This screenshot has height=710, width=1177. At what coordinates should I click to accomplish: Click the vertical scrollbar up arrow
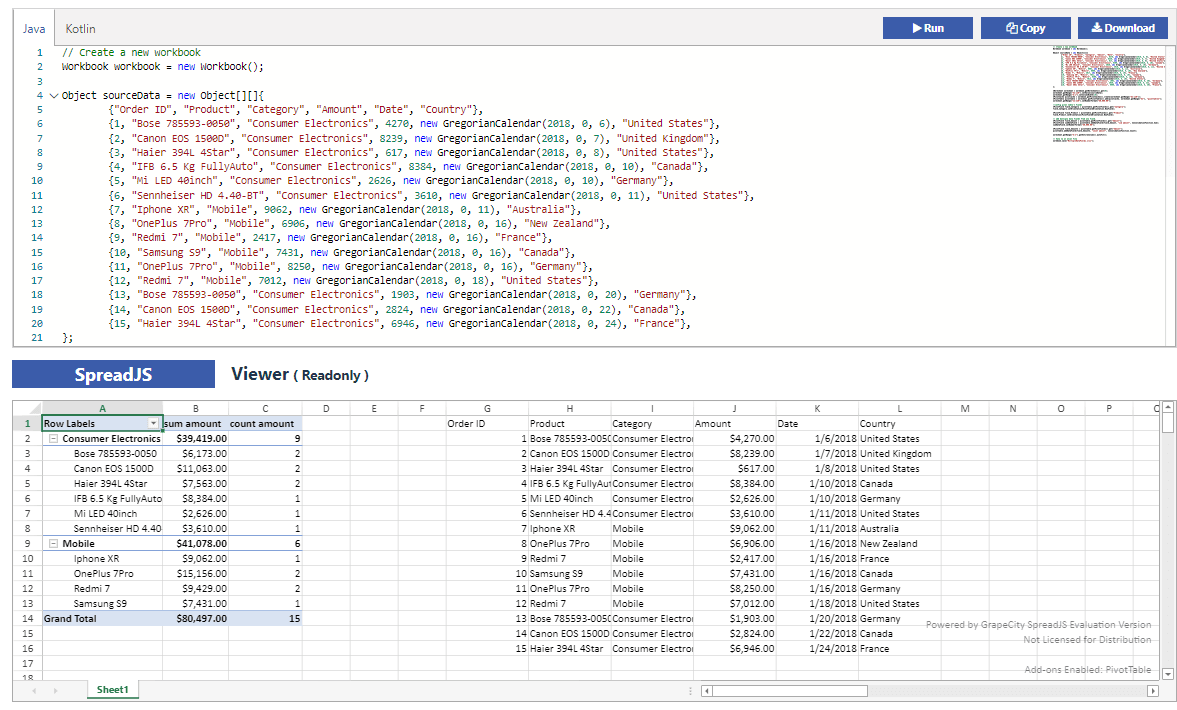[x=1167, y=407]
